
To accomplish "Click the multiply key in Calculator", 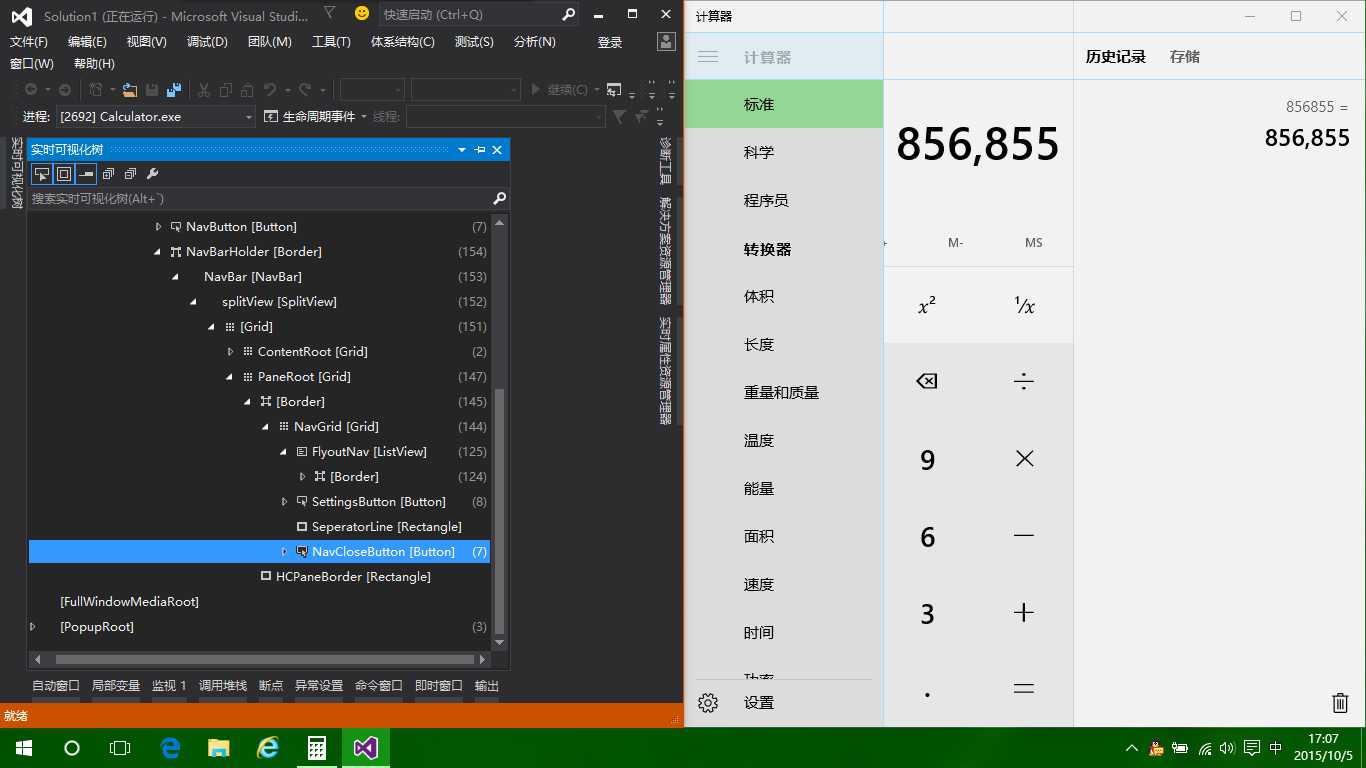I will click(x=1024, y=458).
